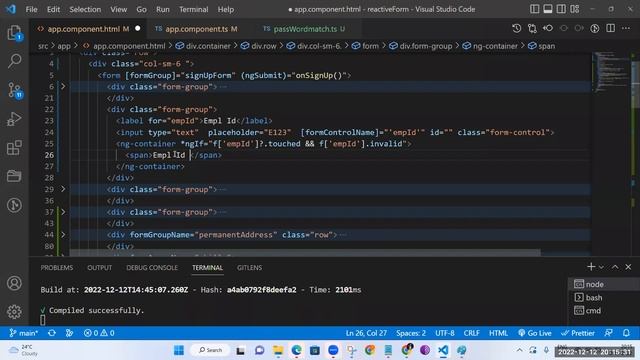Open the editor More Actions ellipsis
Screen dimensions: 640x360
tap(626, 28)
